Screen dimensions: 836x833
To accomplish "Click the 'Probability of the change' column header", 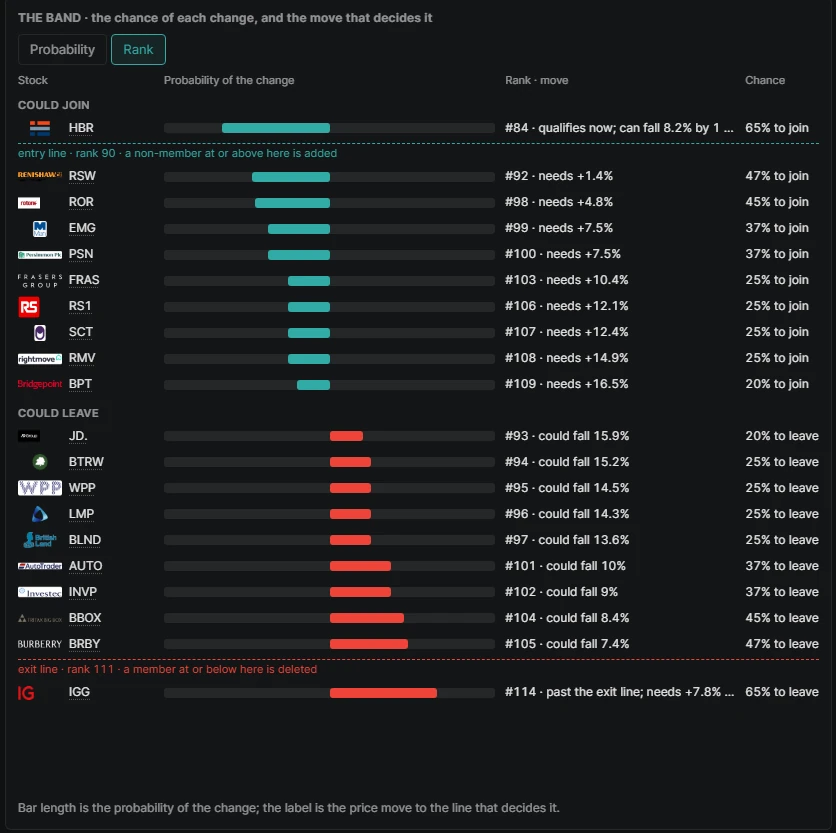I will click(229, 81).
